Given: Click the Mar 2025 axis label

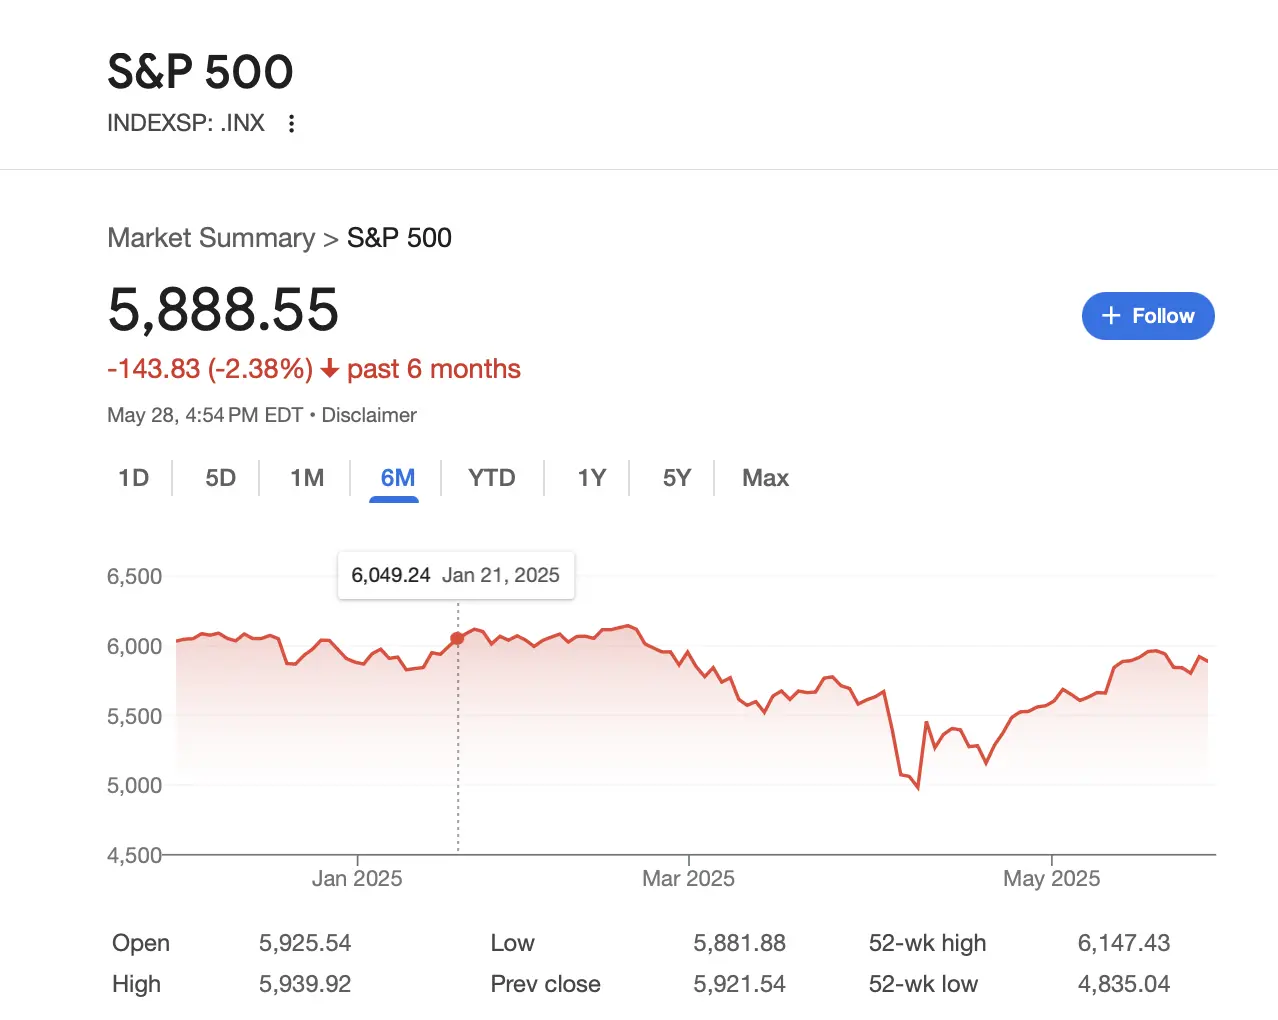Looking at the screenshot, I should click(688, 878).
